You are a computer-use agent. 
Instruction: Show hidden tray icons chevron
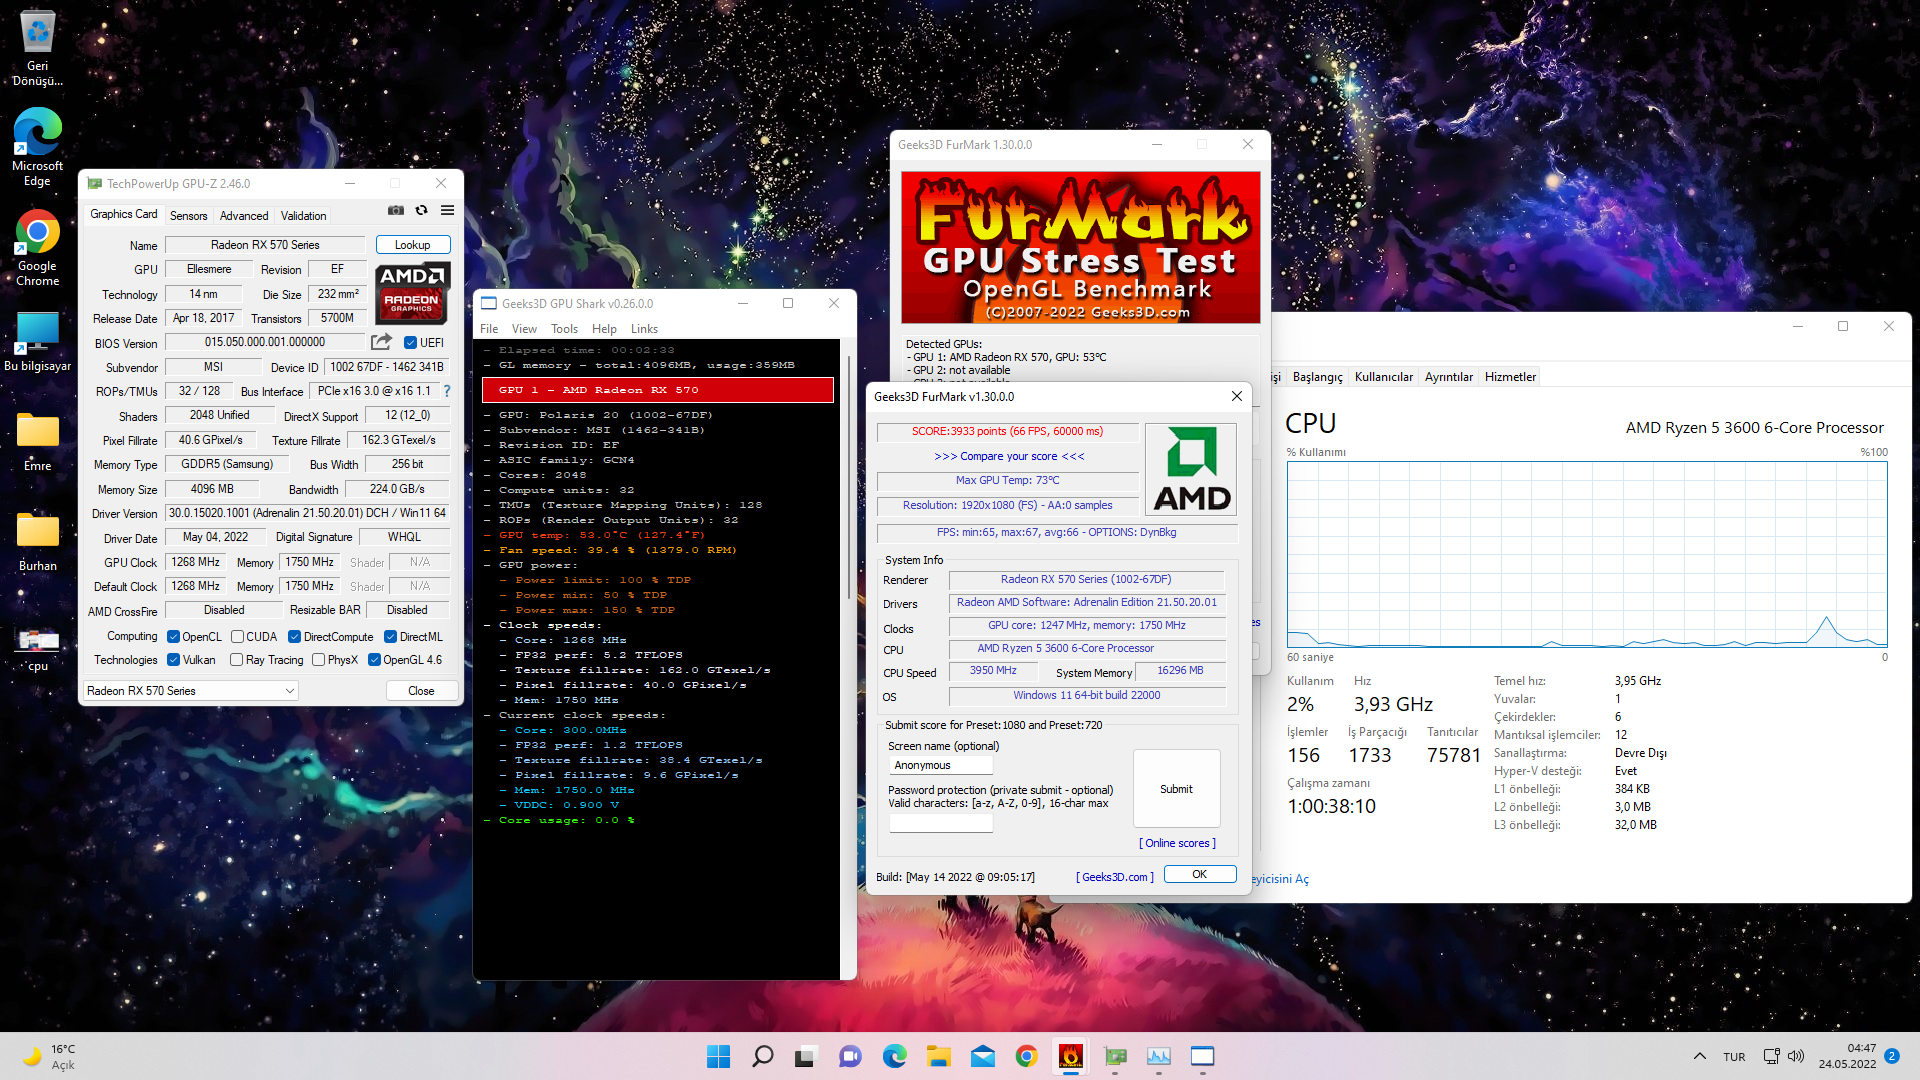point(1699,1056)
